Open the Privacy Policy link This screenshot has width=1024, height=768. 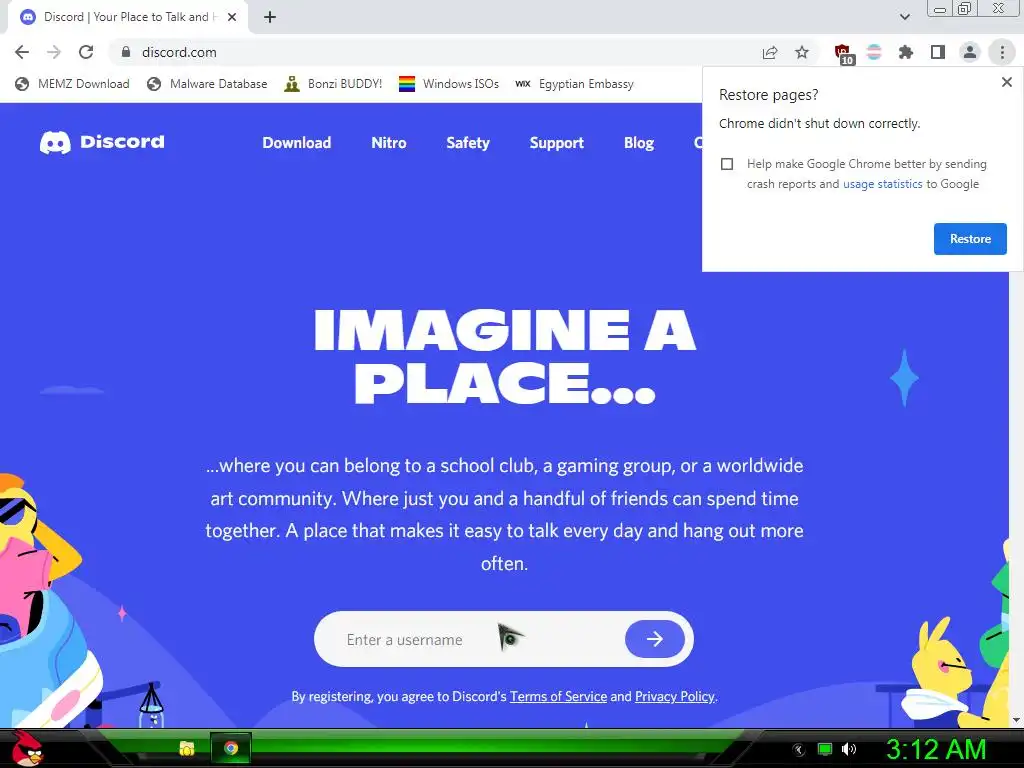[x=675, y=697]
